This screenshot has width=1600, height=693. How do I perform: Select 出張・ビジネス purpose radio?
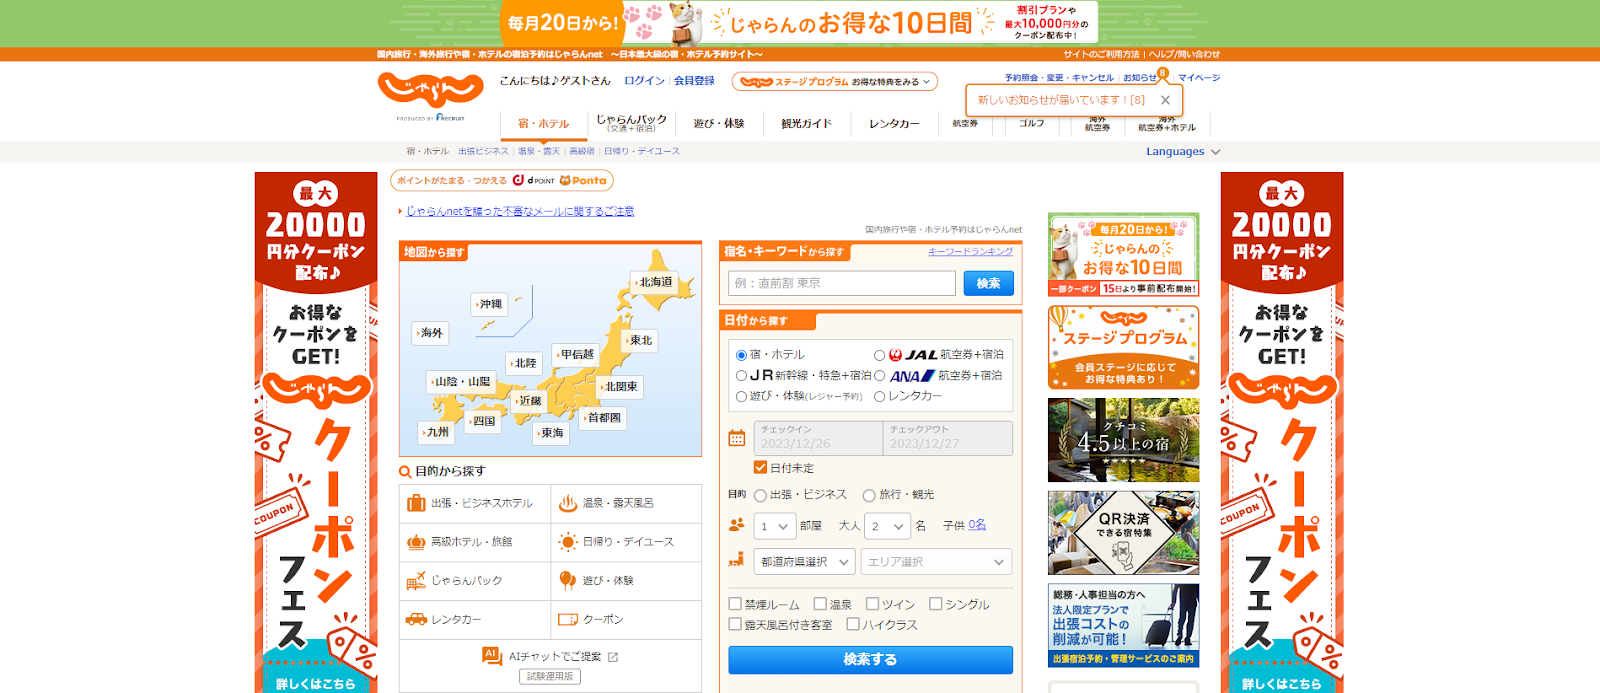(760, 495)
